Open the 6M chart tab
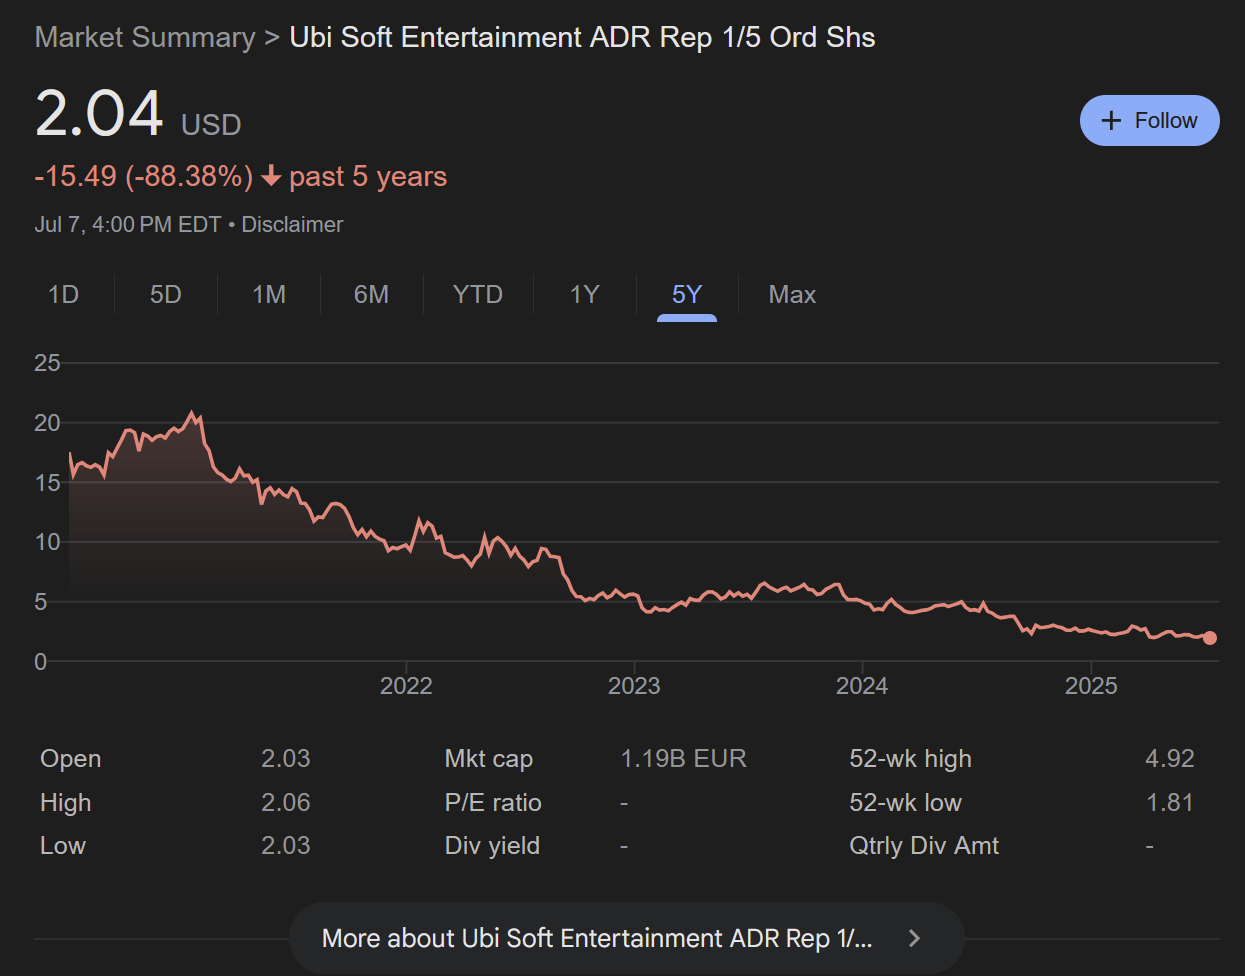 [x=371, y=295]
